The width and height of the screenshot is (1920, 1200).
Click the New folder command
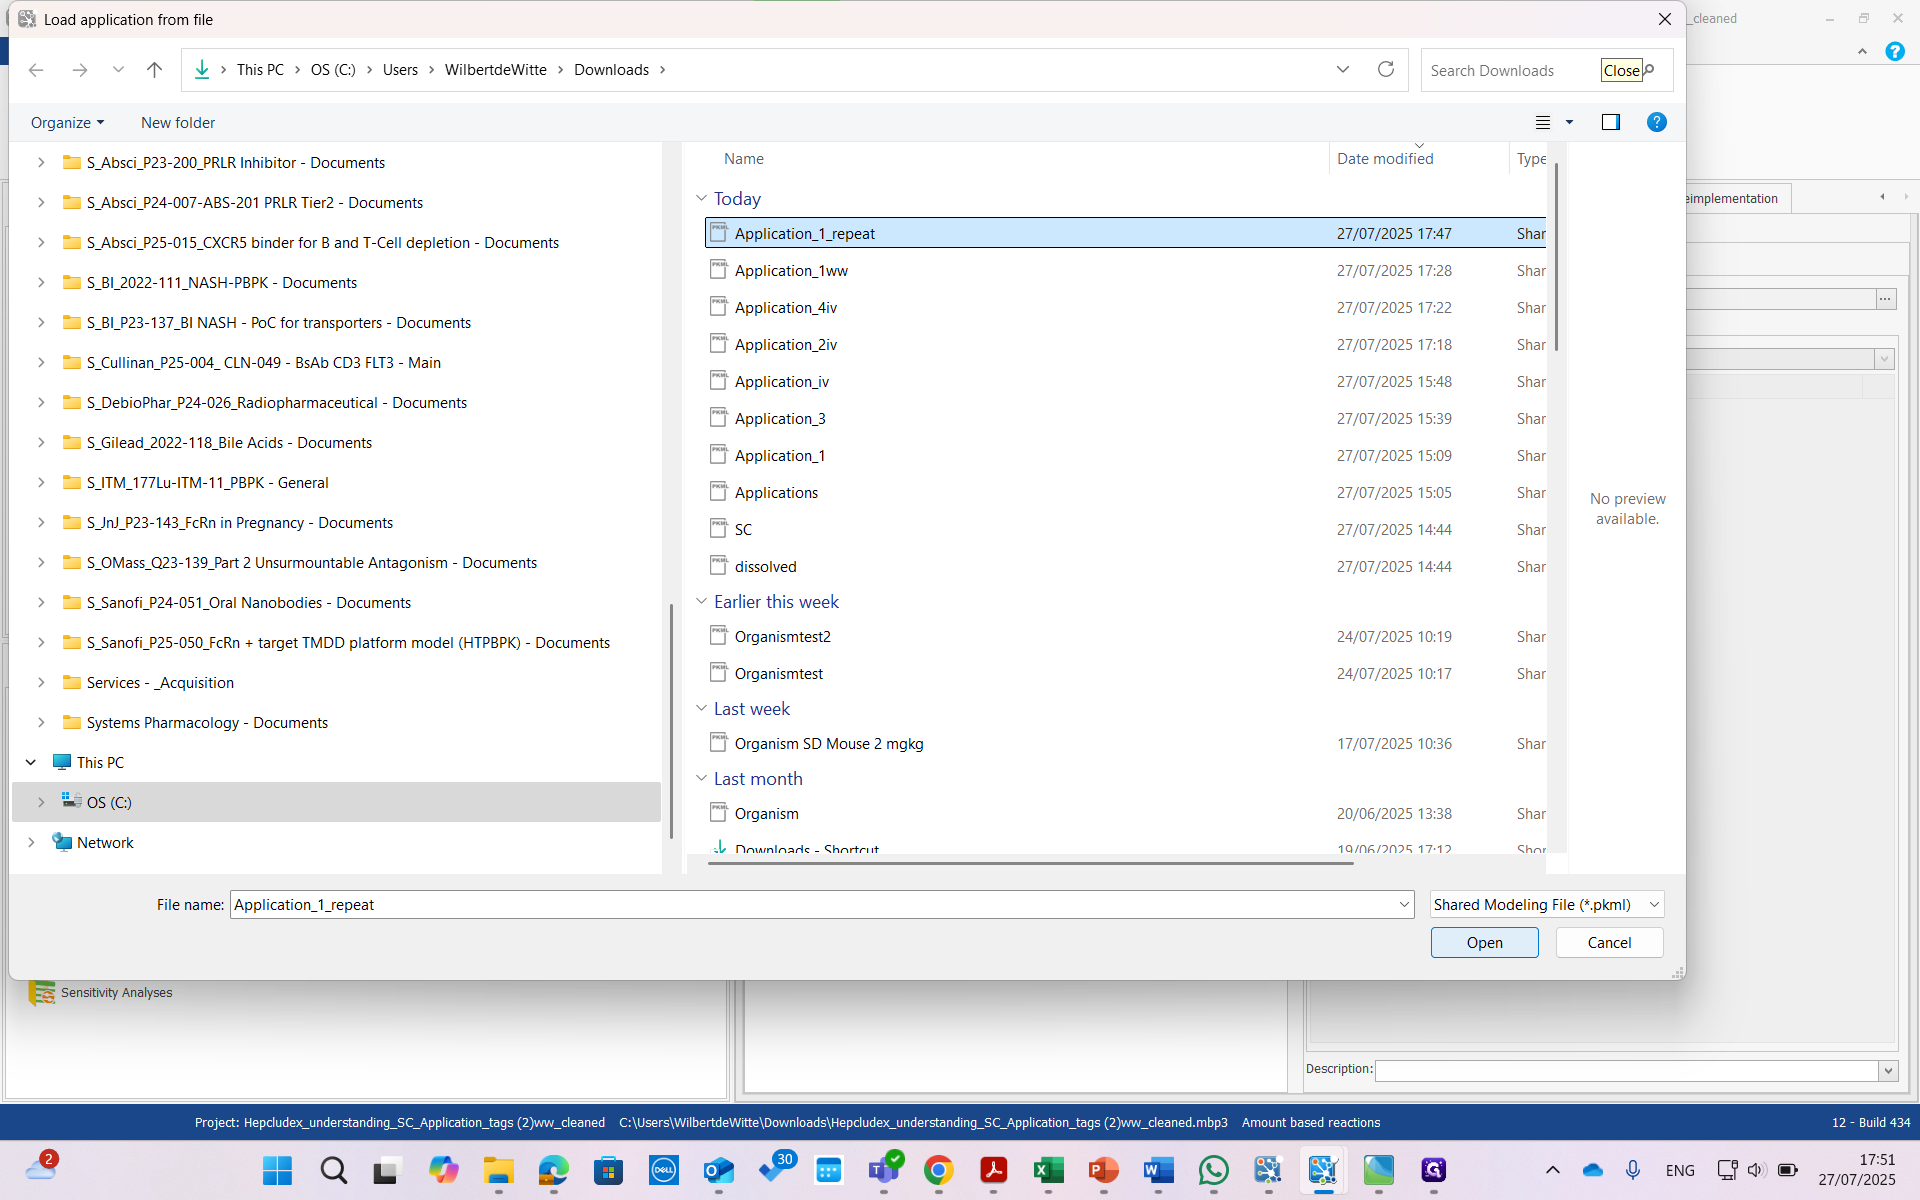(x=178, y=122)
